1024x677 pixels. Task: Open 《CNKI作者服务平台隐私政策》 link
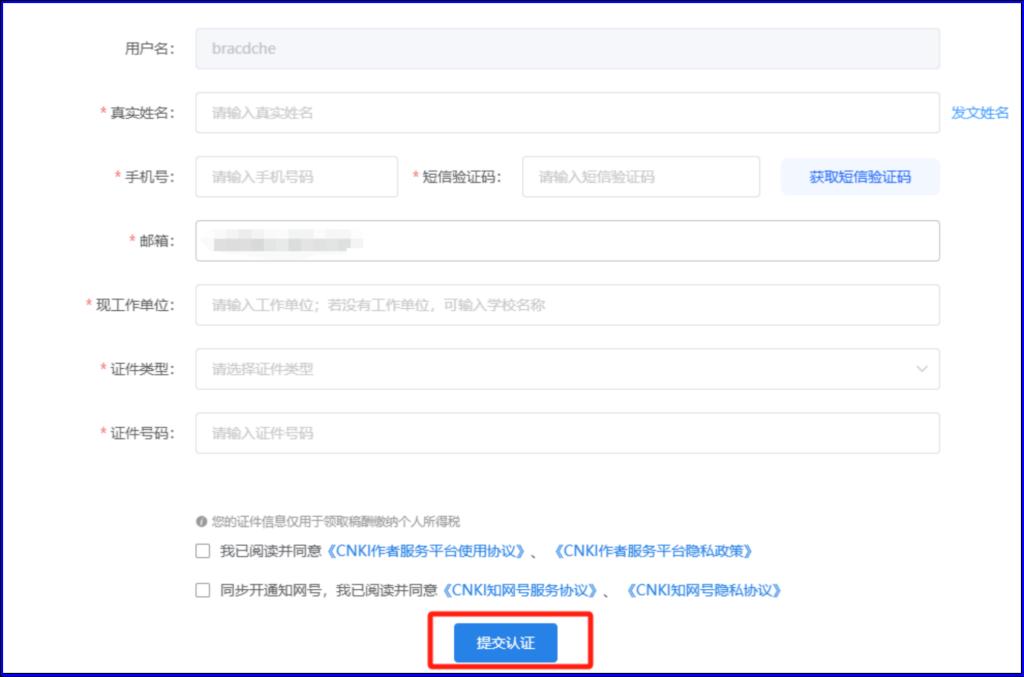coord(654,551)
